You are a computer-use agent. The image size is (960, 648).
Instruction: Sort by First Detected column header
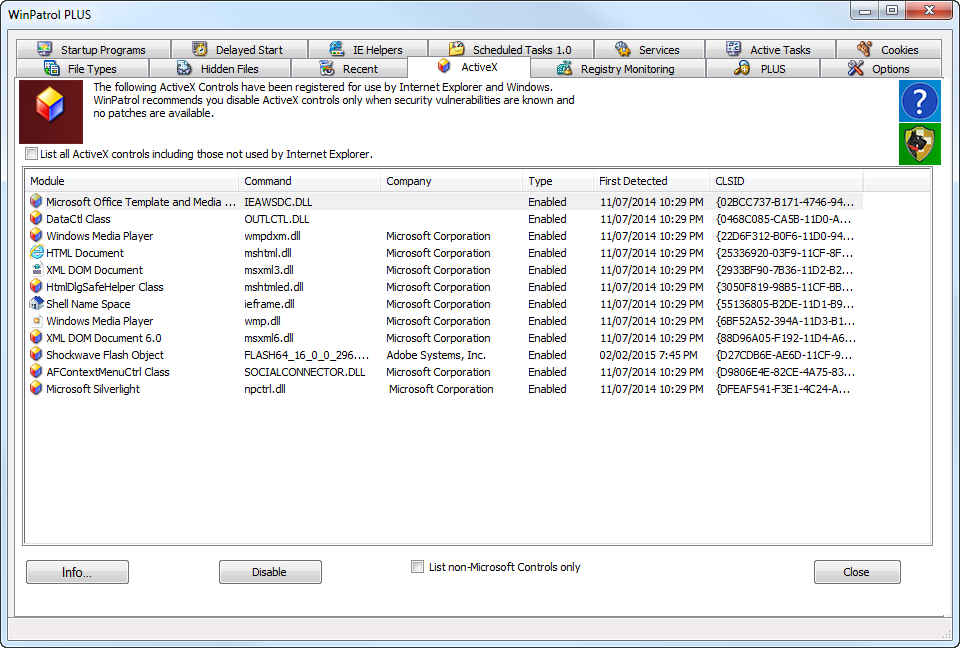[x=651, y=181]
